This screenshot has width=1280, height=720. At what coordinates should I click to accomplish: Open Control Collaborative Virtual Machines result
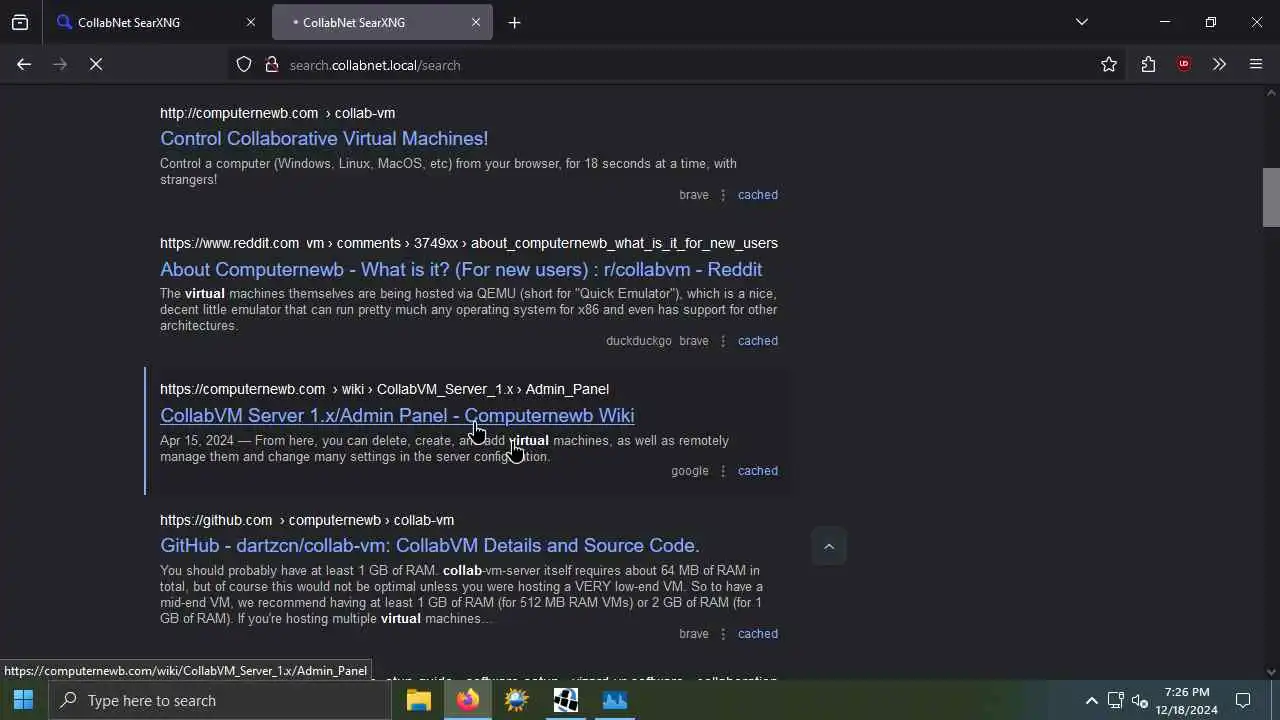tap(324, 139)
